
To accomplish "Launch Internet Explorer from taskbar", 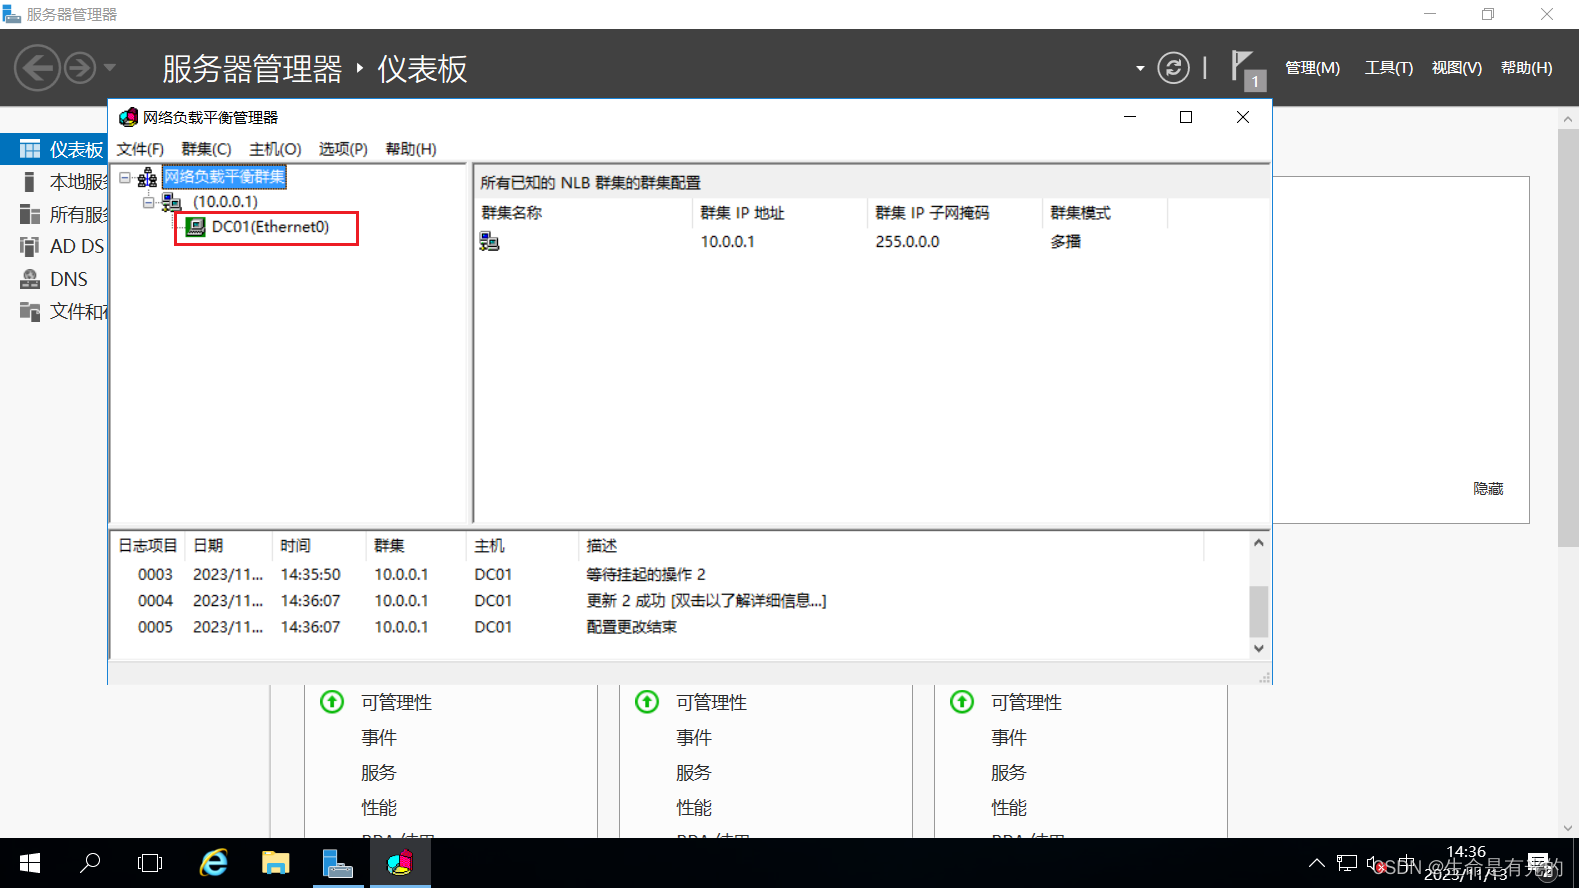I will [x=214, y=863].
